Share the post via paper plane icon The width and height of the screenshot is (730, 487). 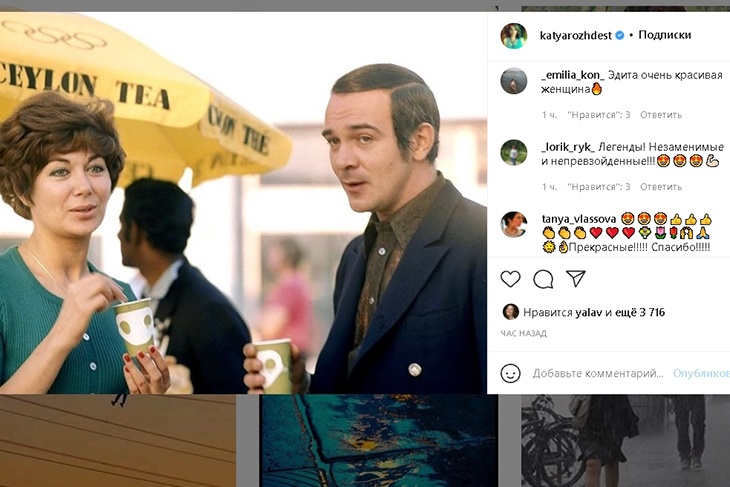tap(576, 279)
